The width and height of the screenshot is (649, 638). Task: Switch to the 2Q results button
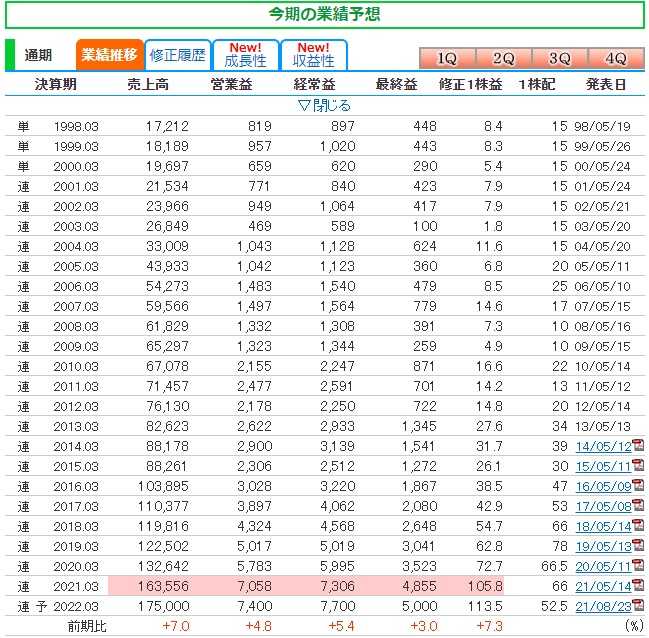[503, 58]
